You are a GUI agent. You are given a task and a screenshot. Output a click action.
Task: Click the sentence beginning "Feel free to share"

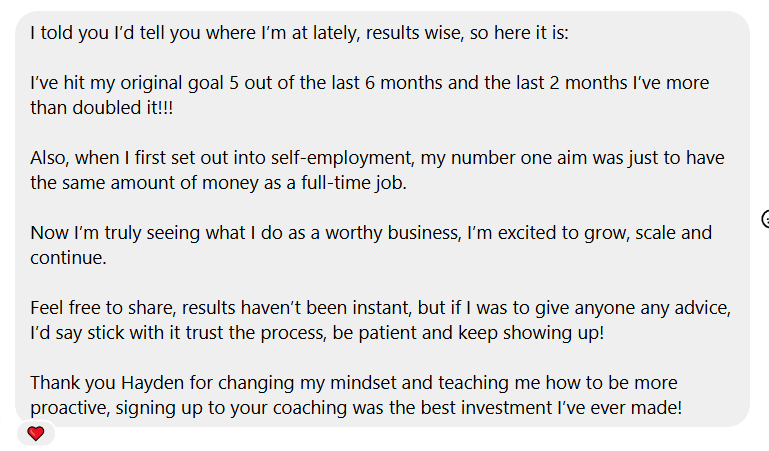point(381,320)
